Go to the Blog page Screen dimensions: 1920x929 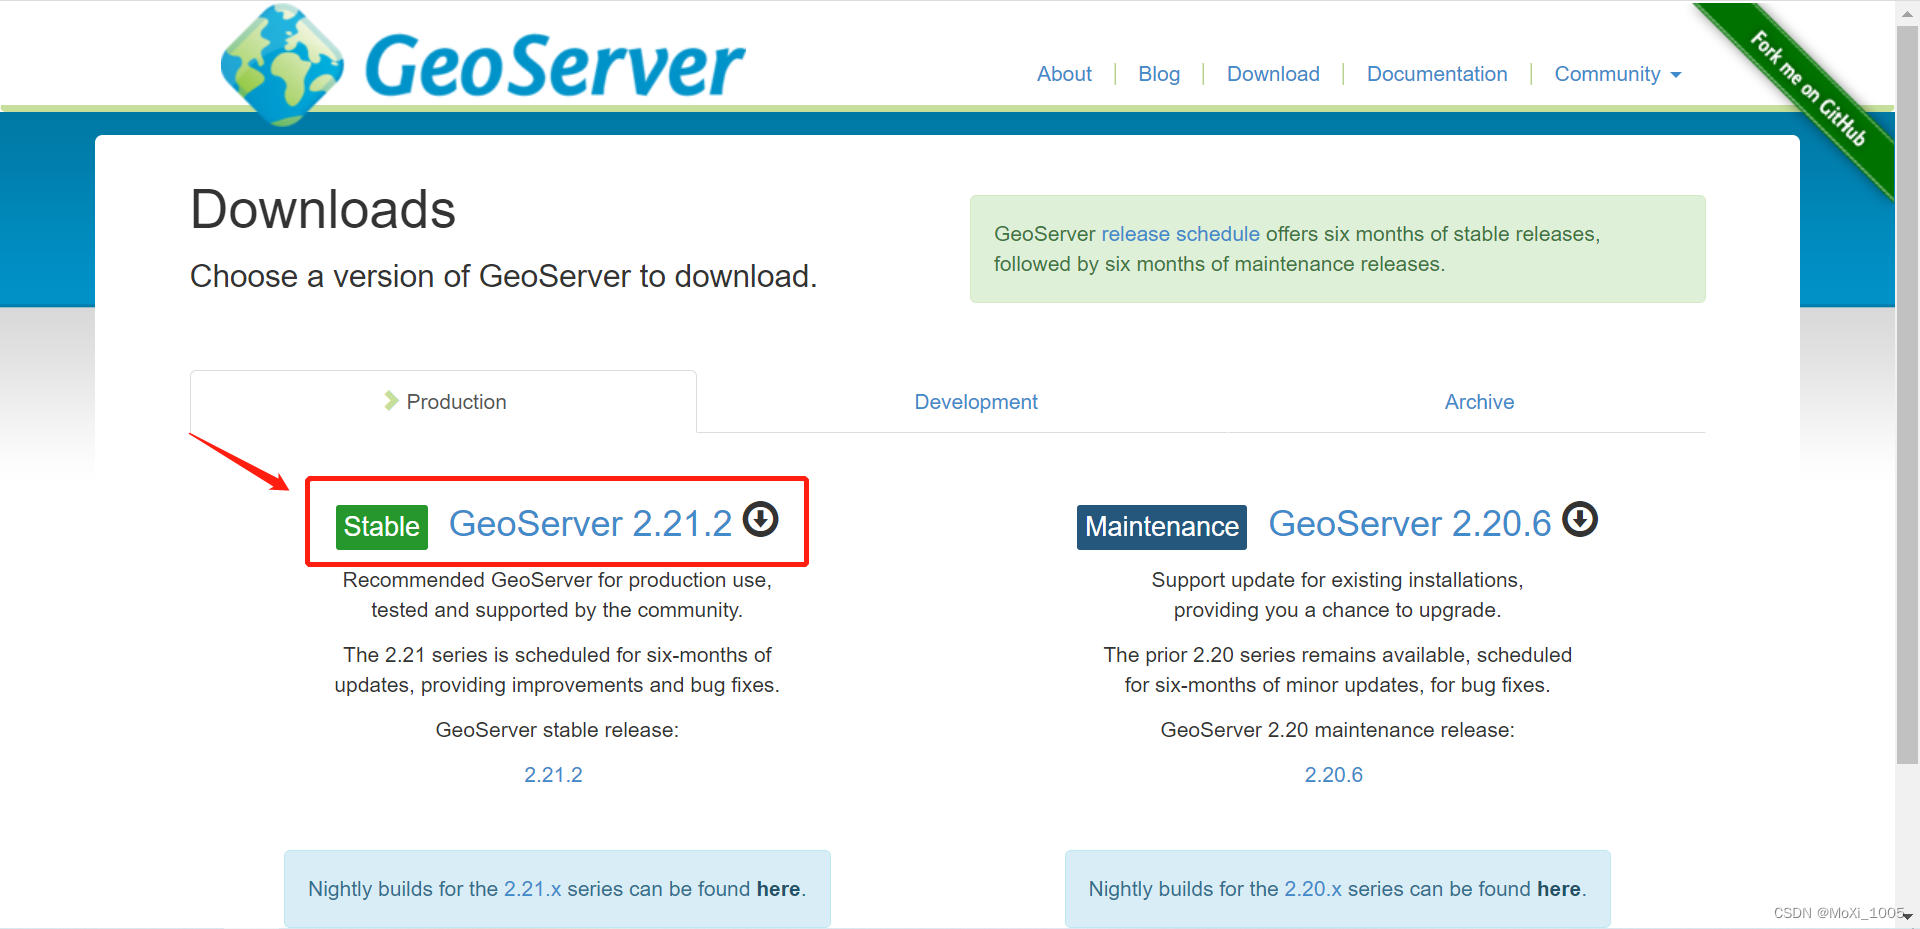(1159, 74)
